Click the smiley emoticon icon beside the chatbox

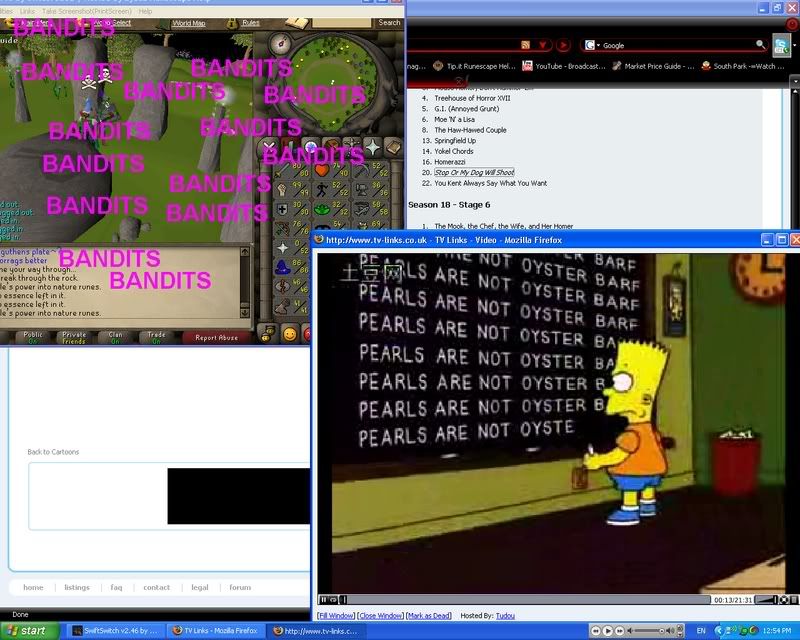(289, 336)
